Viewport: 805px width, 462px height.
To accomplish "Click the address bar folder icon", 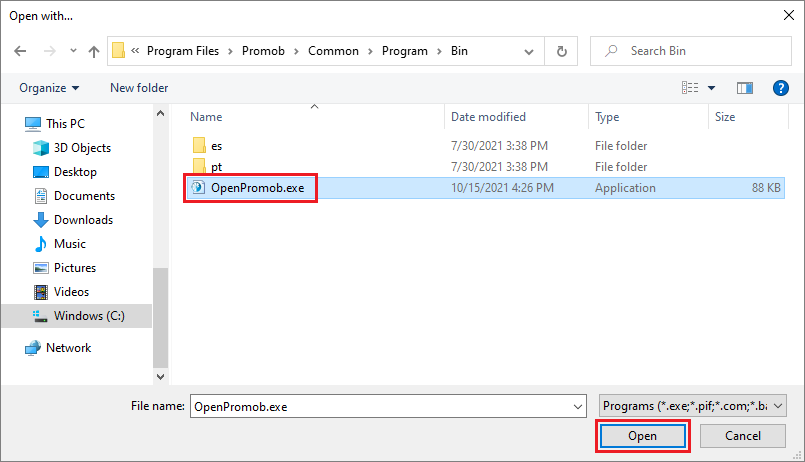I will (x=119, y=50).
